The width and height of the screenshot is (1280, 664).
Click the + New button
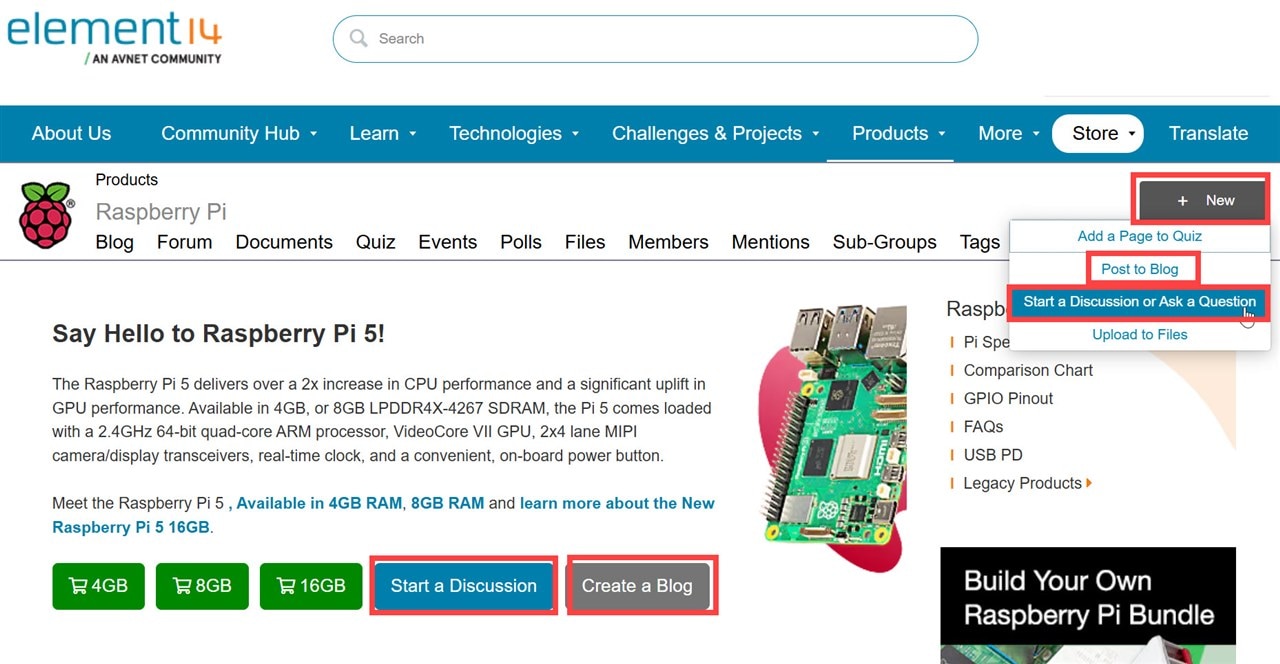click(x=1202, y=200)
